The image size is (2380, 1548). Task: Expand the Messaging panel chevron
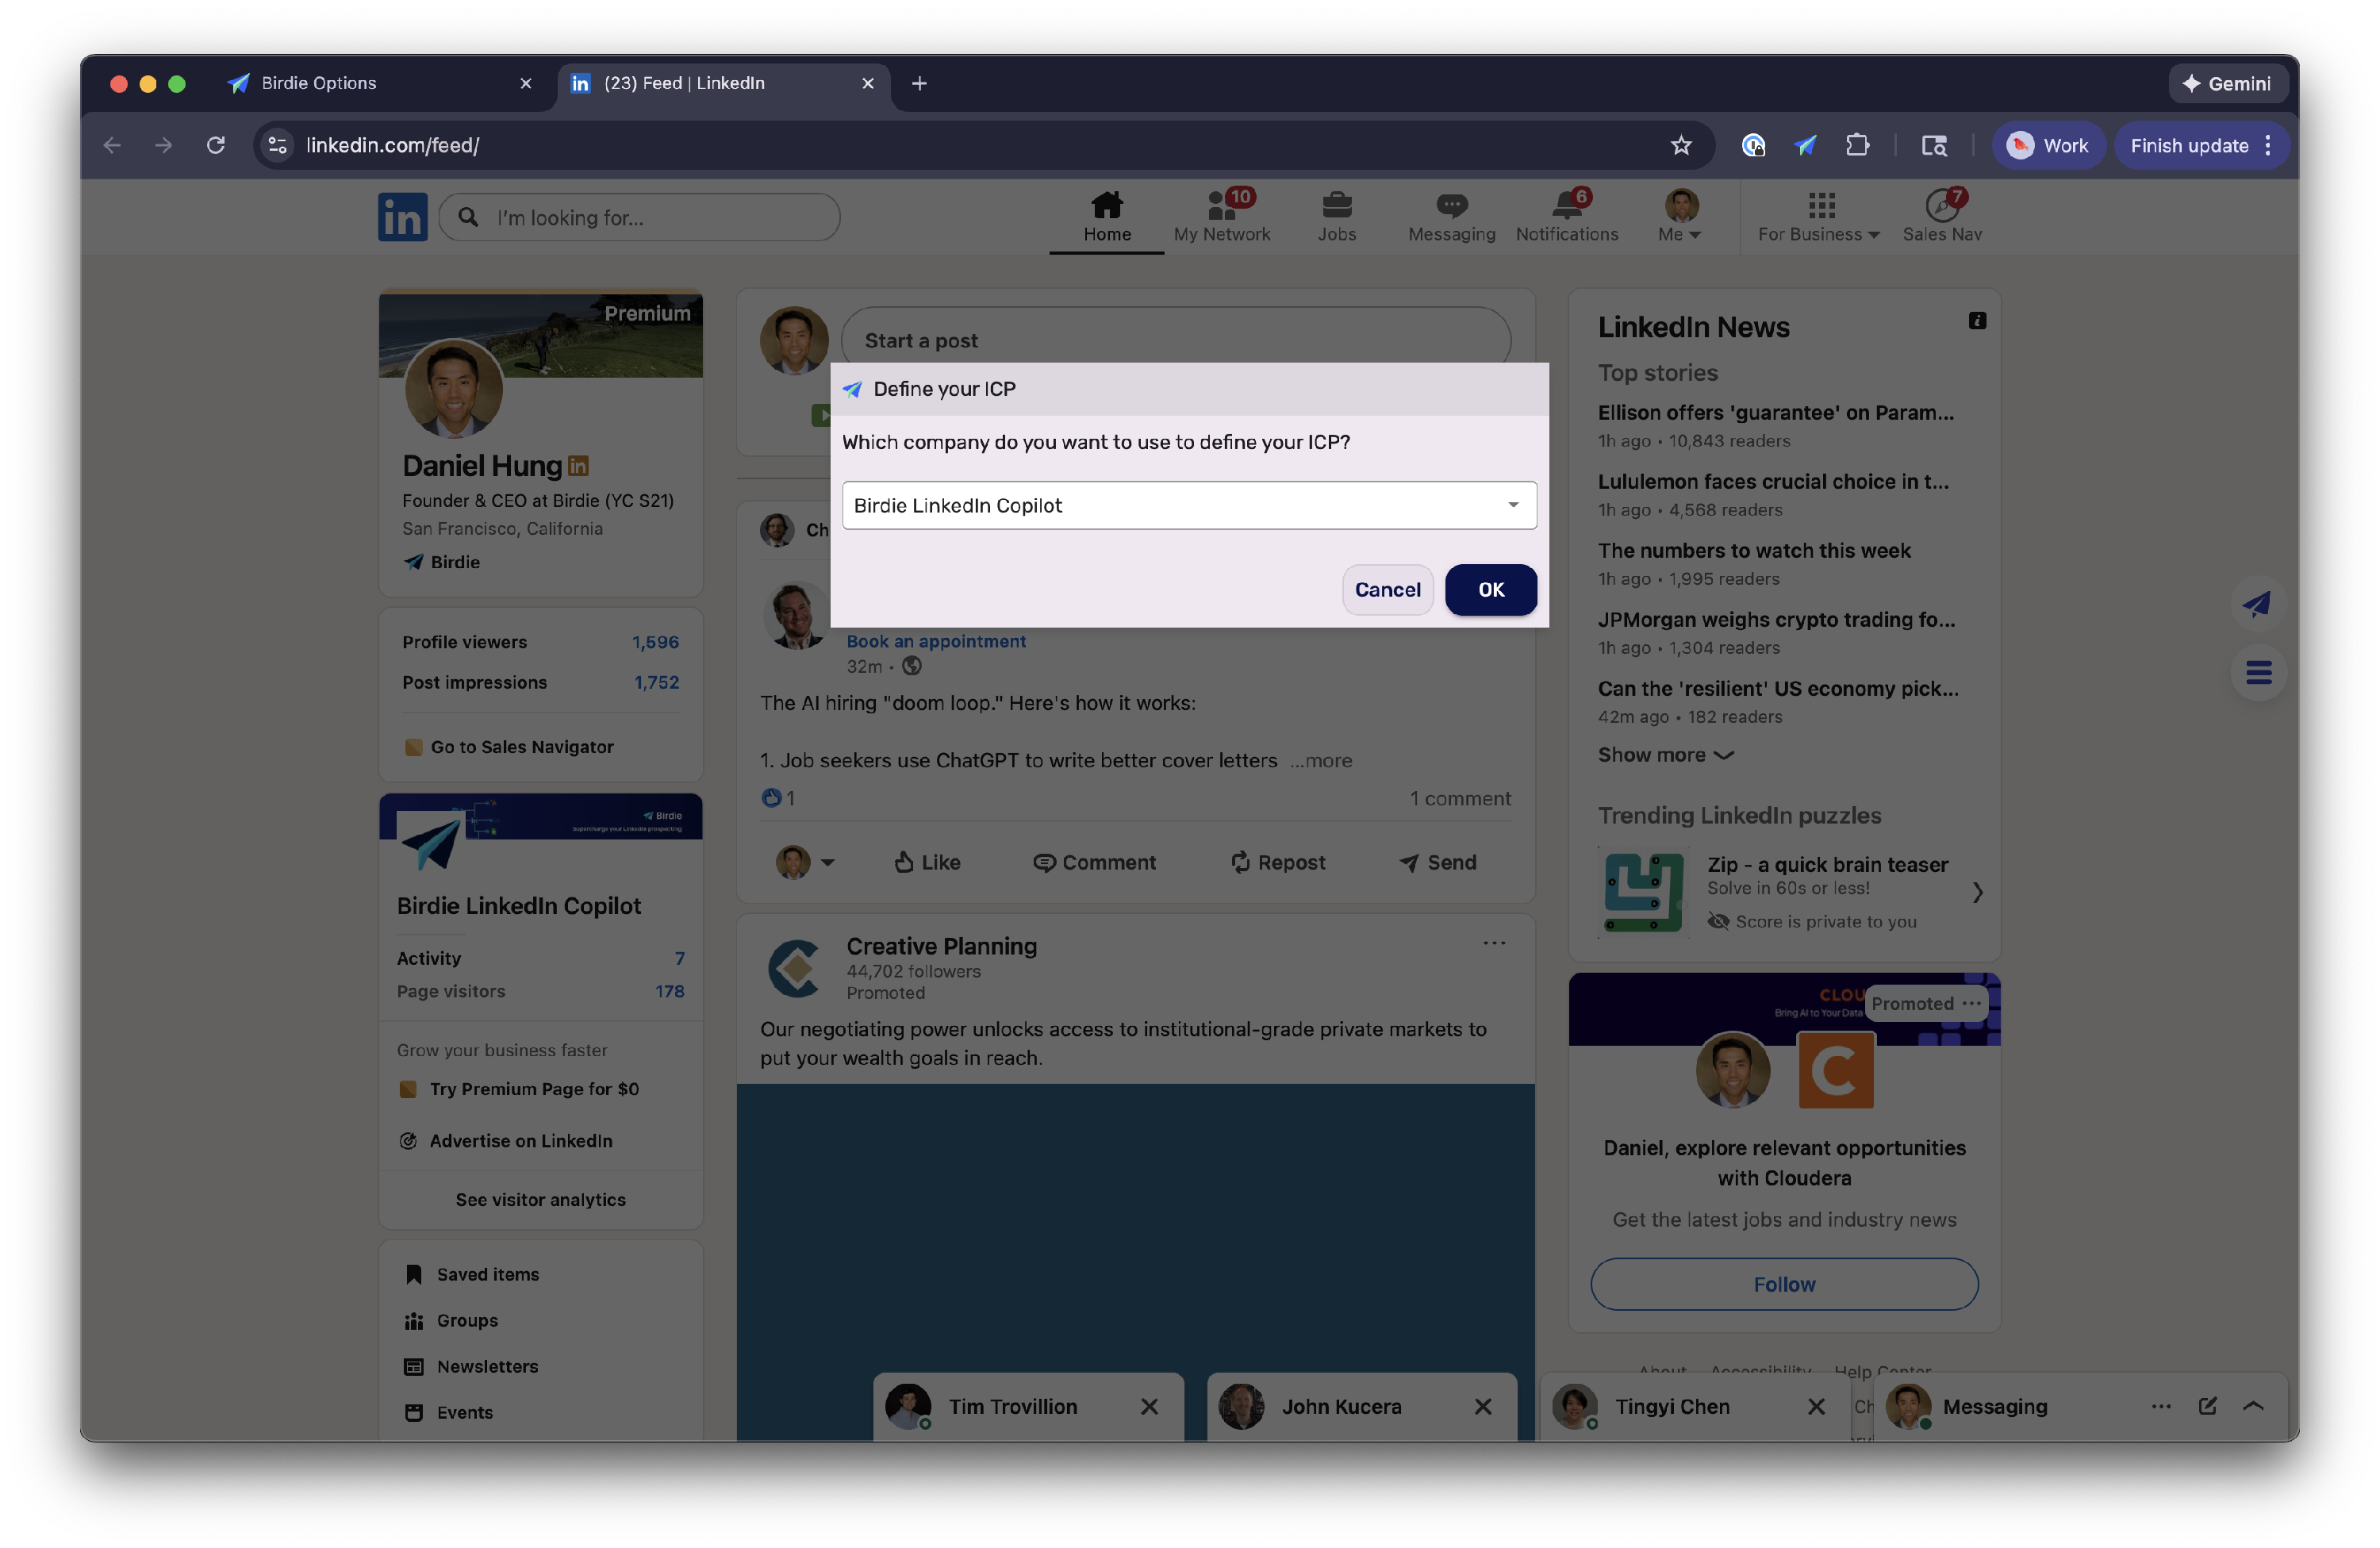point(2253,1406)
